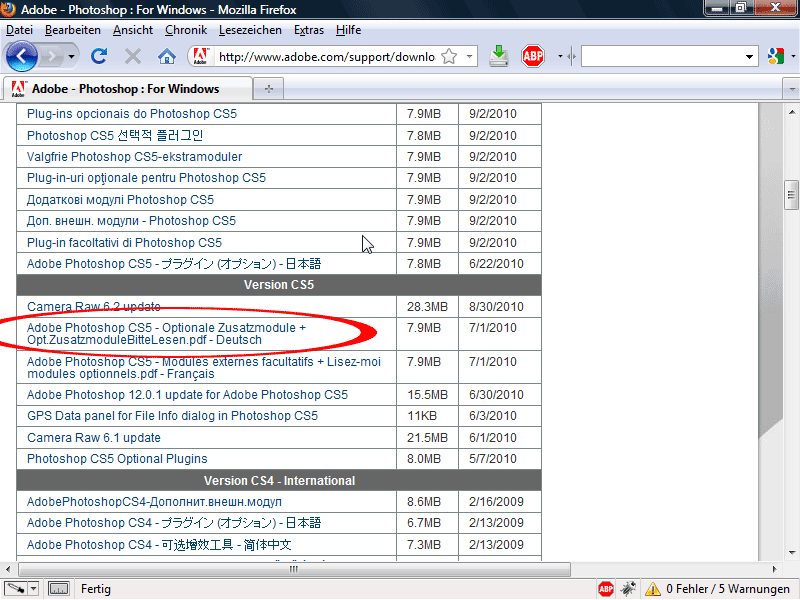Open the Ansicht menu
Viewport: 800px width, 600px height.
pos(133,30)
